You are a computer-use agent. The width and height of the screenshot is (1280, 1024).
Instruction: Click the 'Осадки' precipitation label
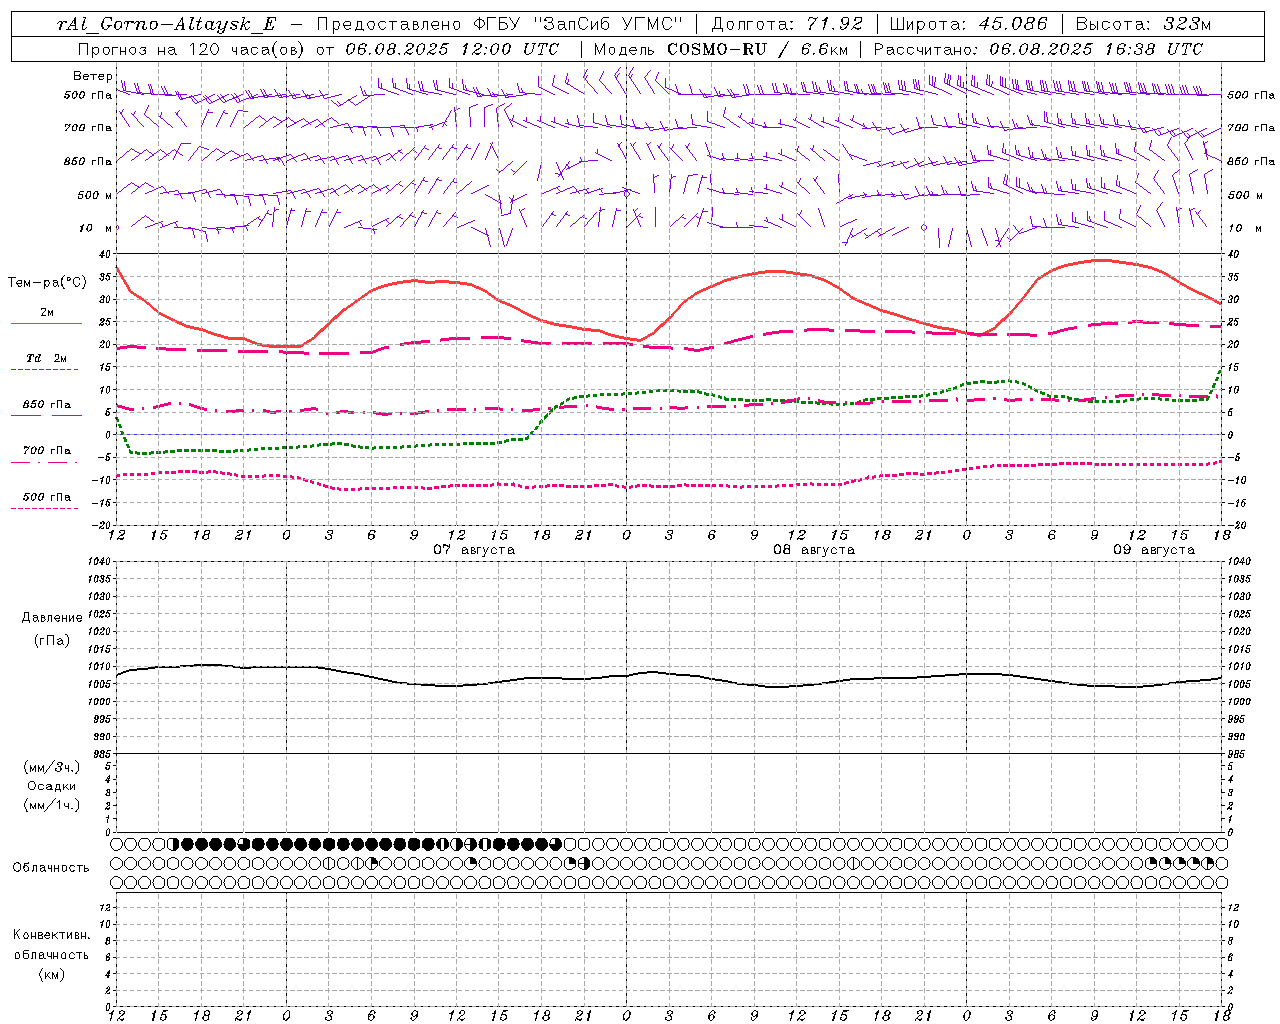click(52, 786)
